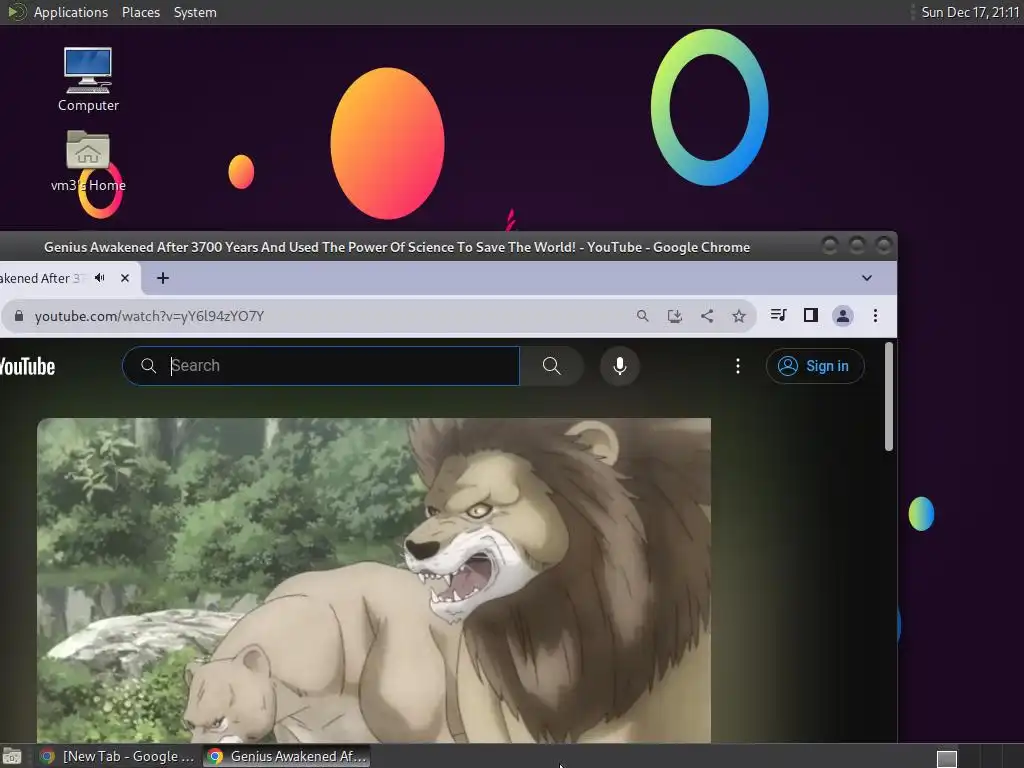This screenshot has width=1024, height=768.
Task: Open Places menu
Action: [140, 12]
